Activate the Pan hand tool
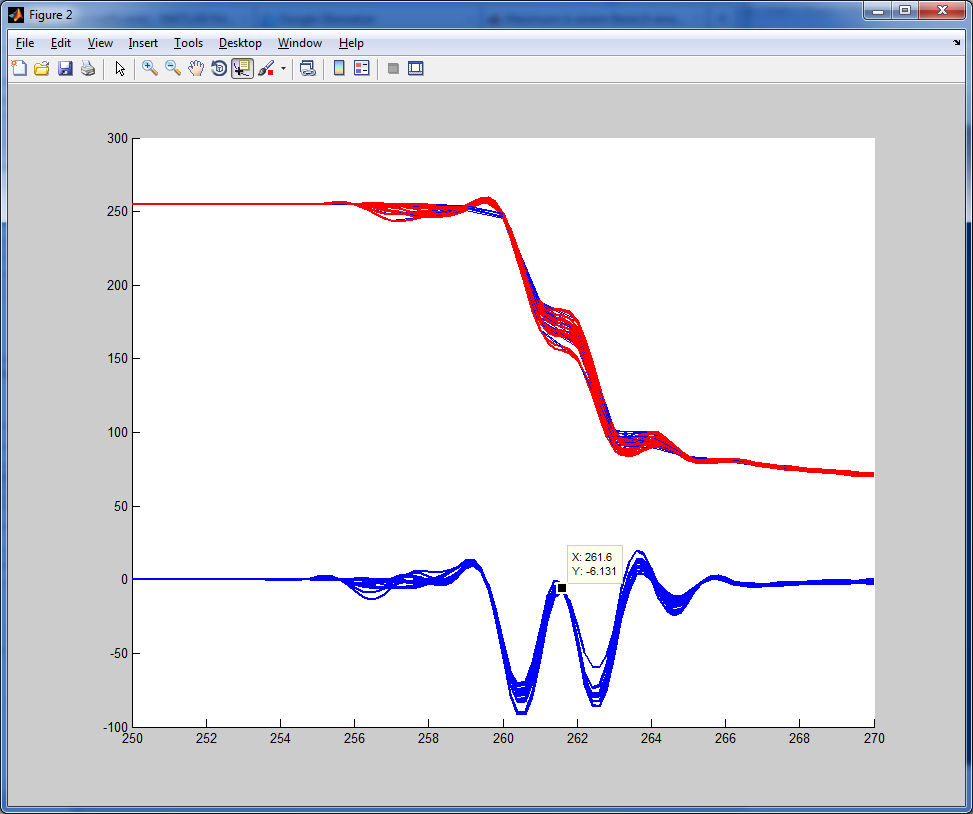This screenshot has width=973, height=814. pos(196,69)
